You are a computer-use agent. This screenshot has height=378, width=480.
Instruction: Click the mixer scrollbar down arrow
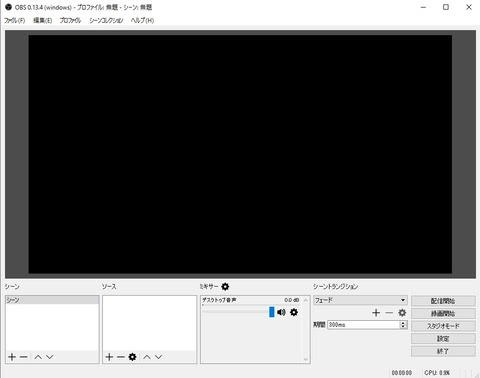(x=306, y=359)
